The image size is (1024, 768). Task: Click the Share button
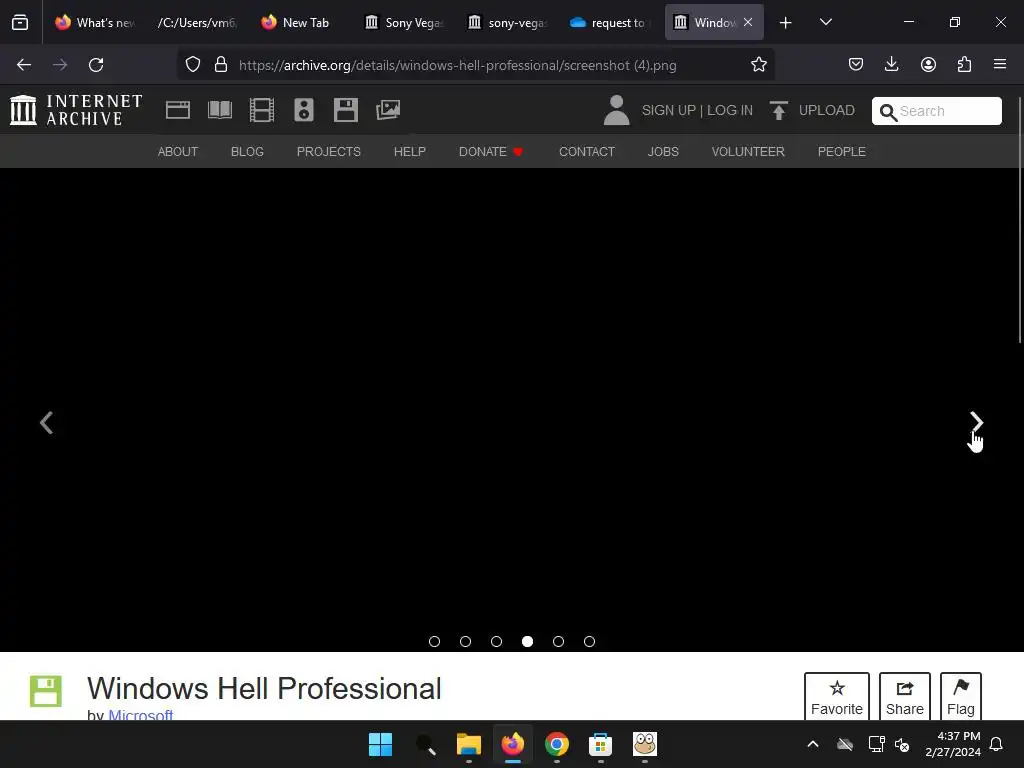(x=904, y=696)
